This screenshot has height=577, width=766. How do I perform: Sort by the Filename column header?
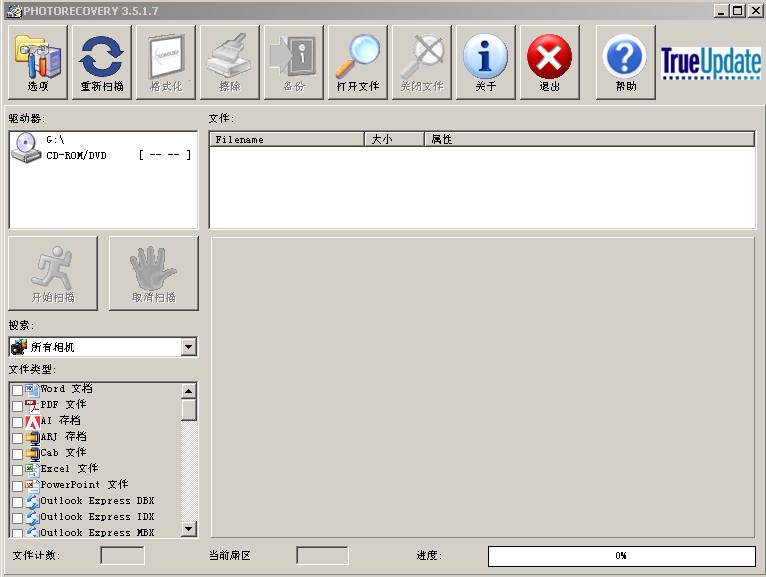coord(287,140)
